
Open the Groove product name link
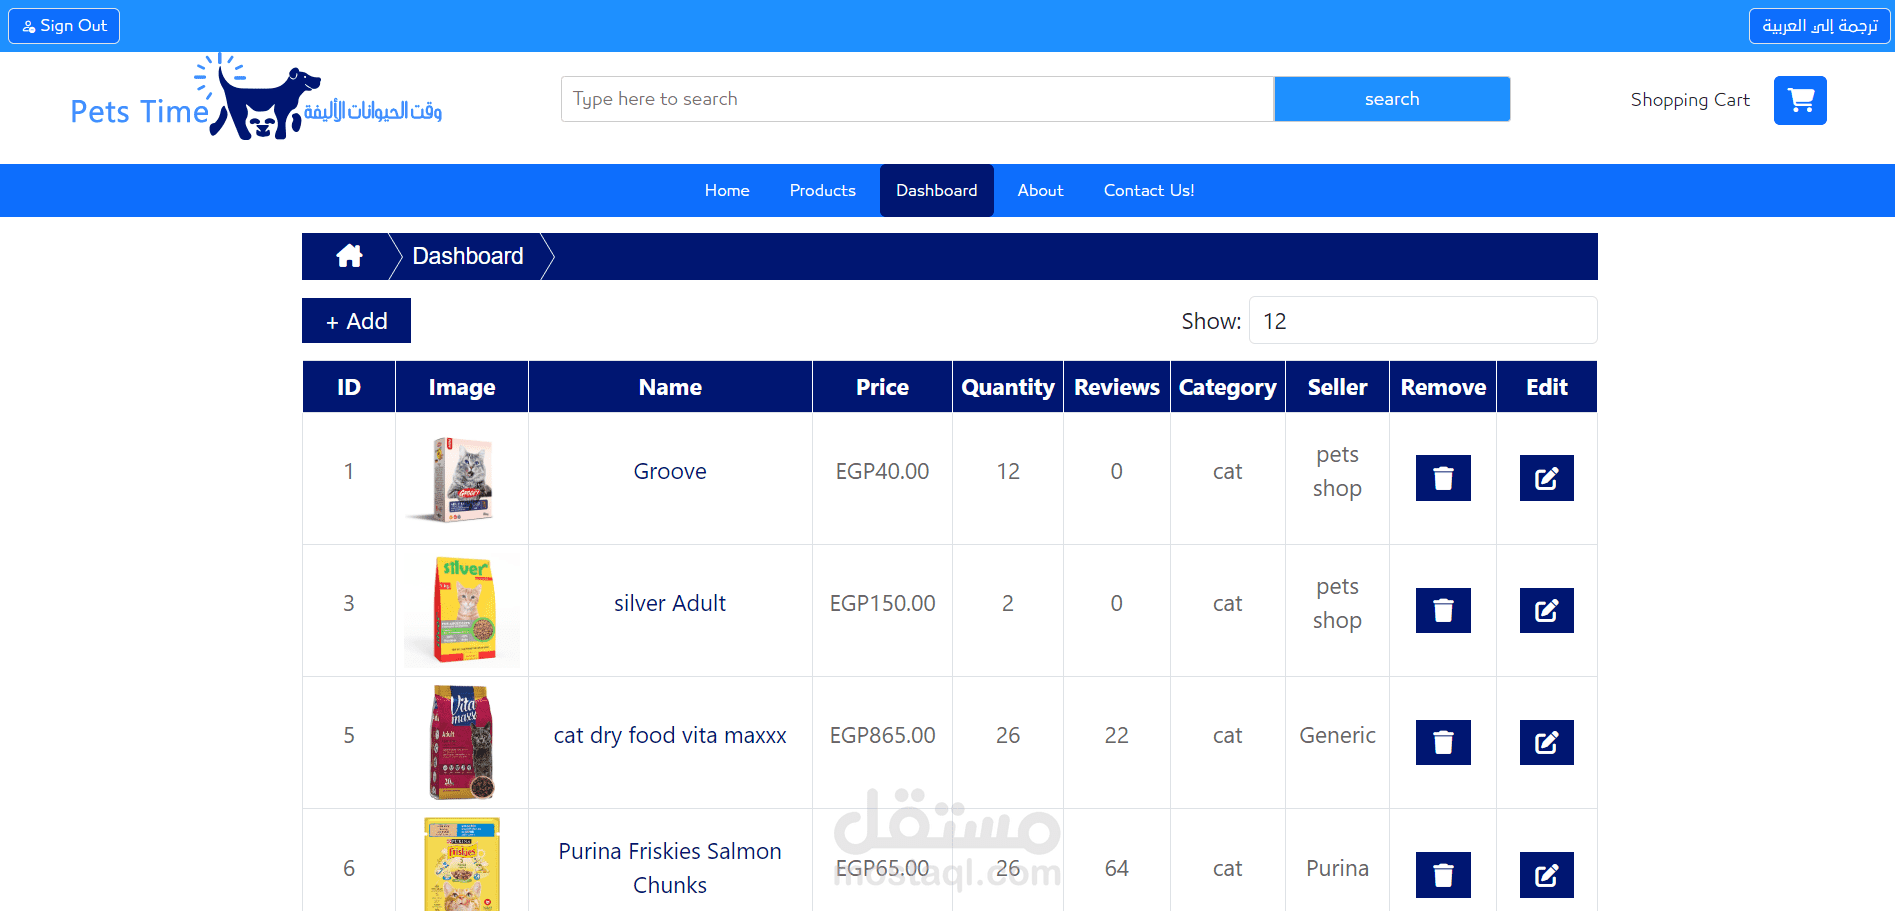(670, 471)
